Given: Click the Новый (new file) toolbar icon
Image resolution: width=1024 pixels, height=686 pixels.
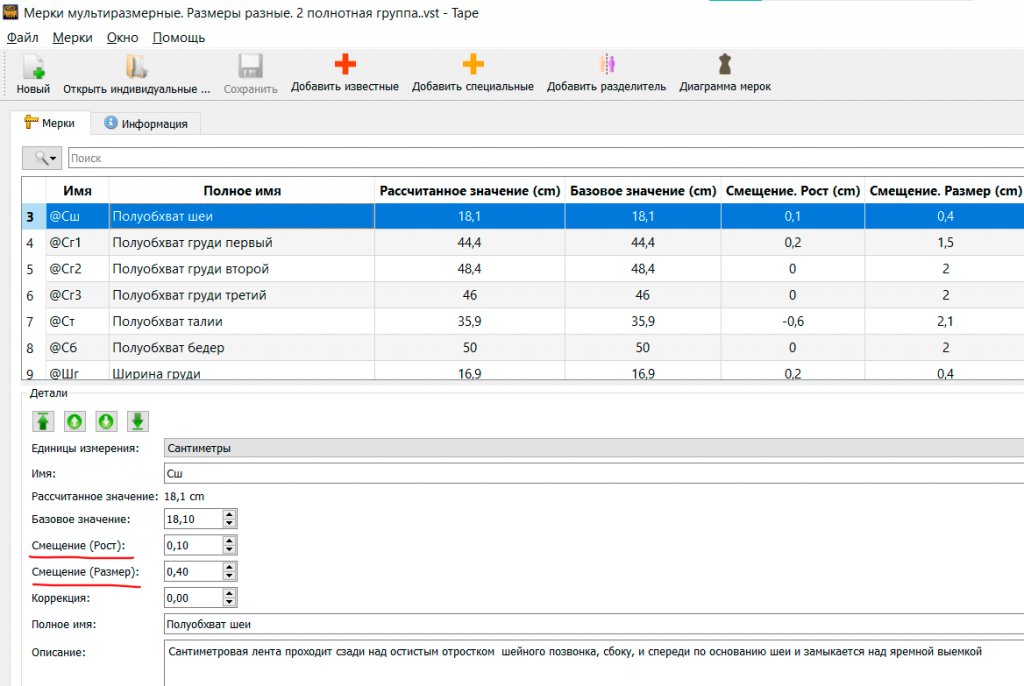Looking at the screenshot, I should pyautogui.click(x=33, y=67).
